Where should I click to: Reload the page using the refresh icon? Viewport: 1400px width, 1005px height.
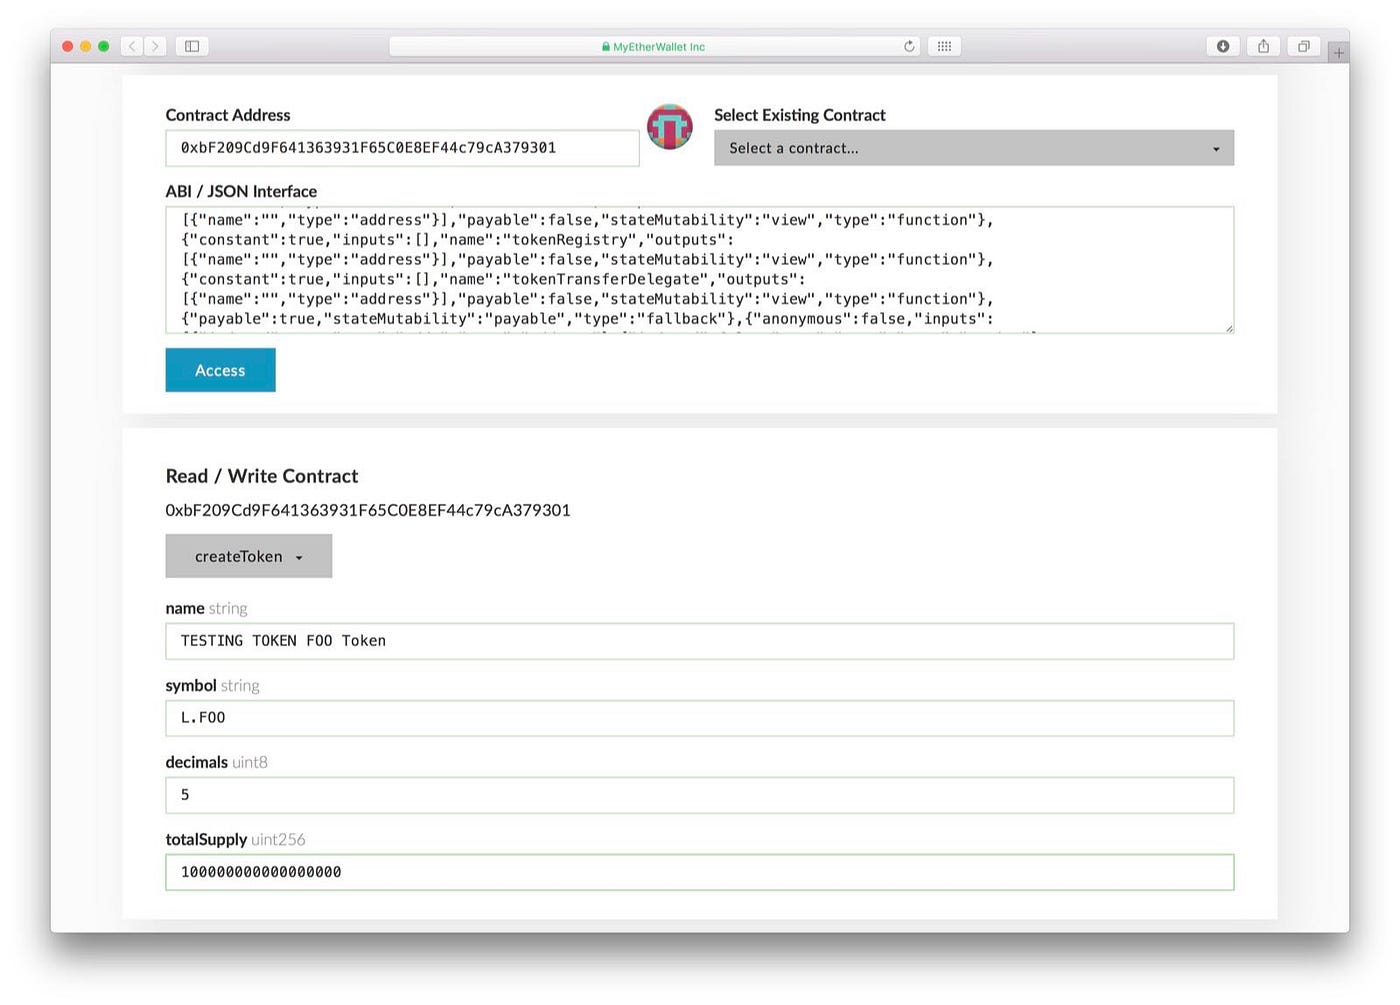pos(909,46)
